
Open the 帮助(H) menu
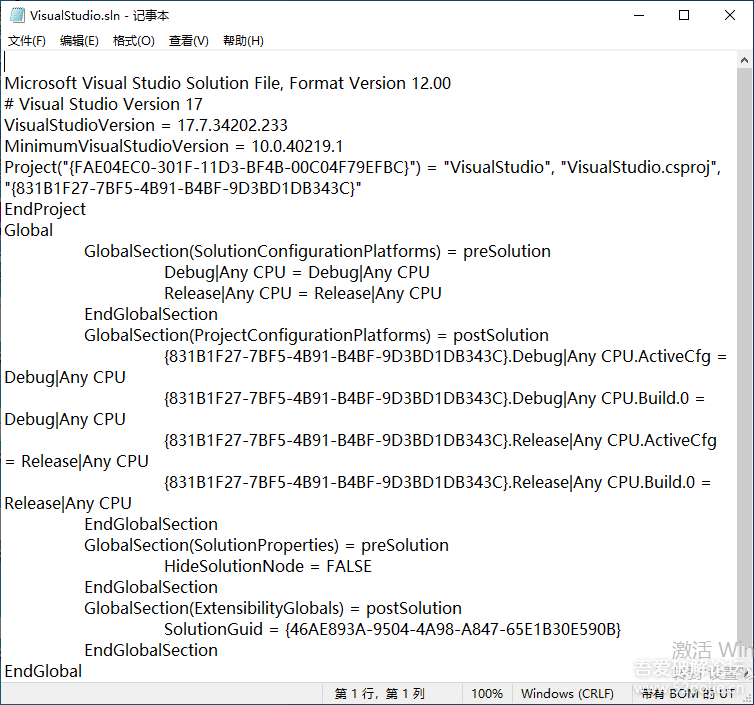(243, 41)
